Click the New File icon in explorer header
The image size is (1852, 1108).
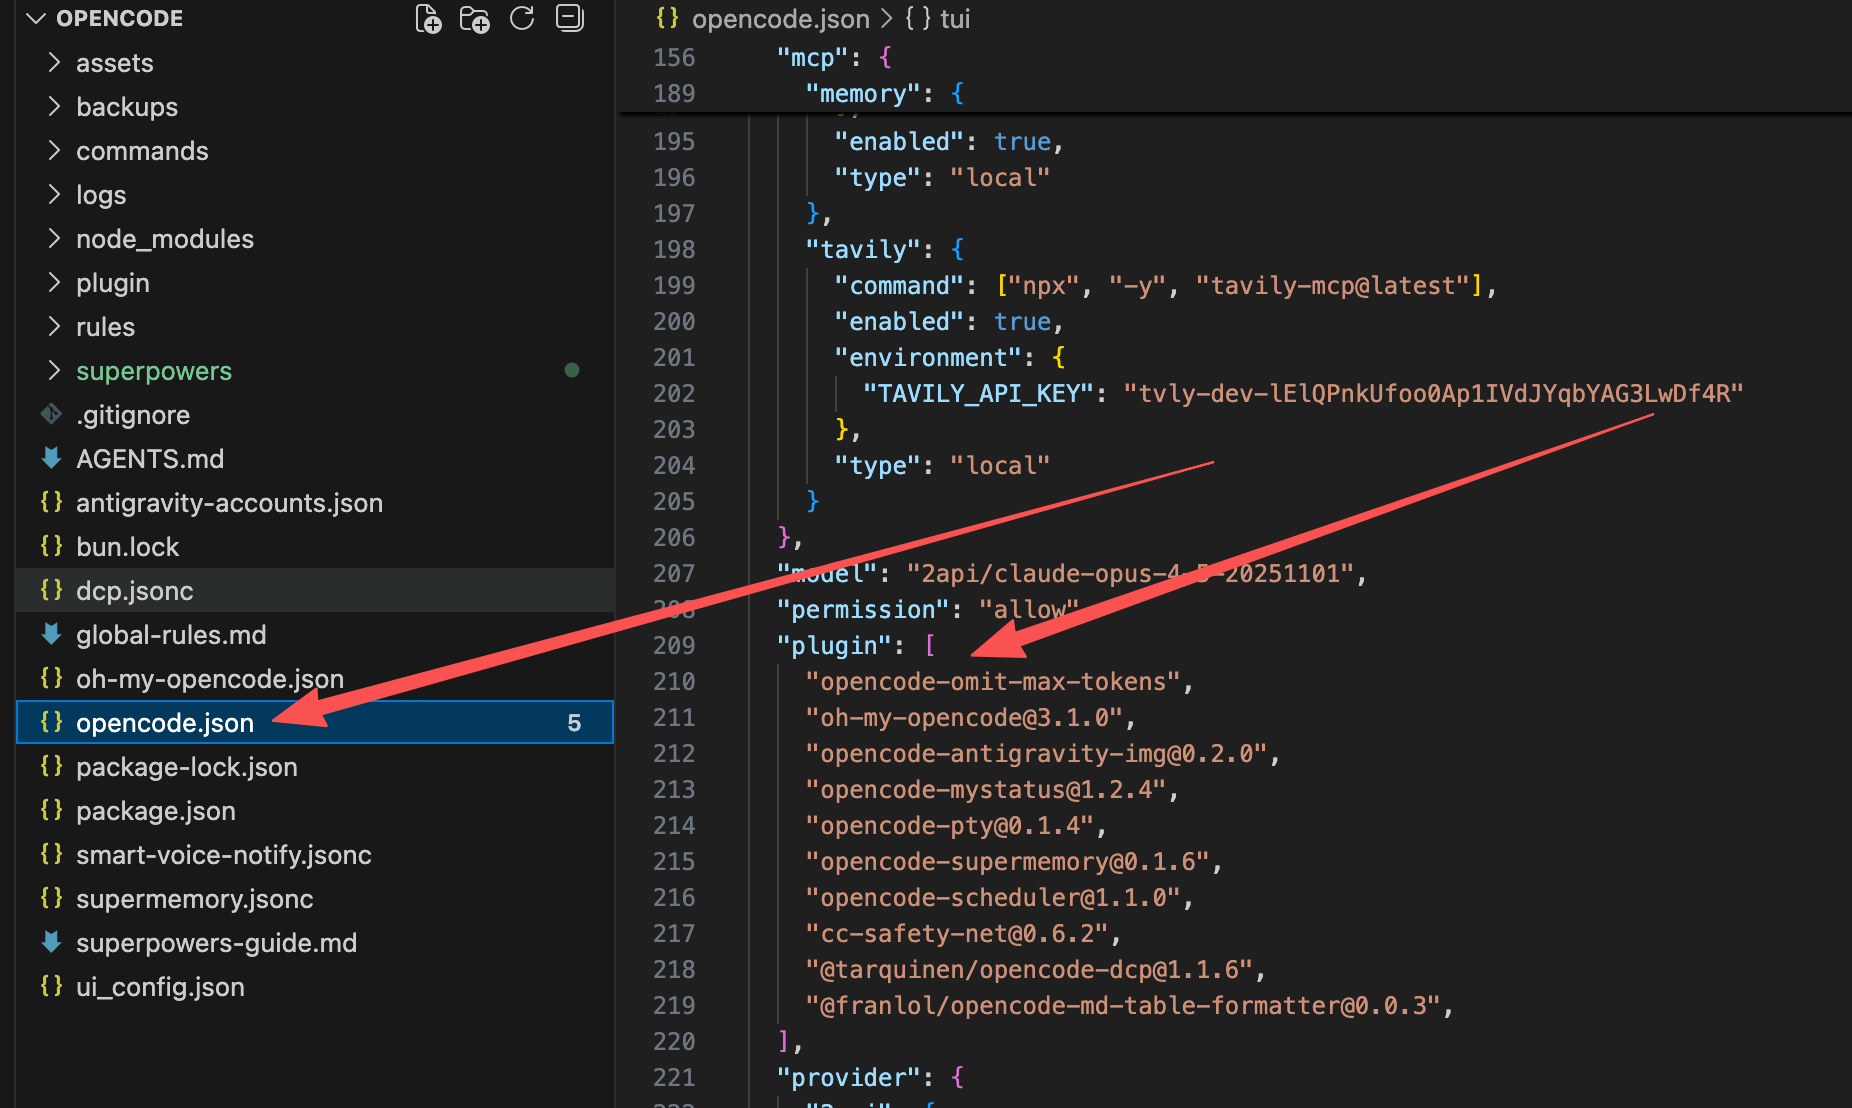(428, 19)
